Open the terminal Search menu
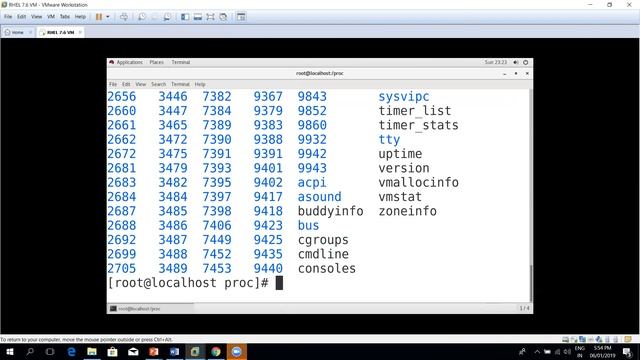 [159, 84]
